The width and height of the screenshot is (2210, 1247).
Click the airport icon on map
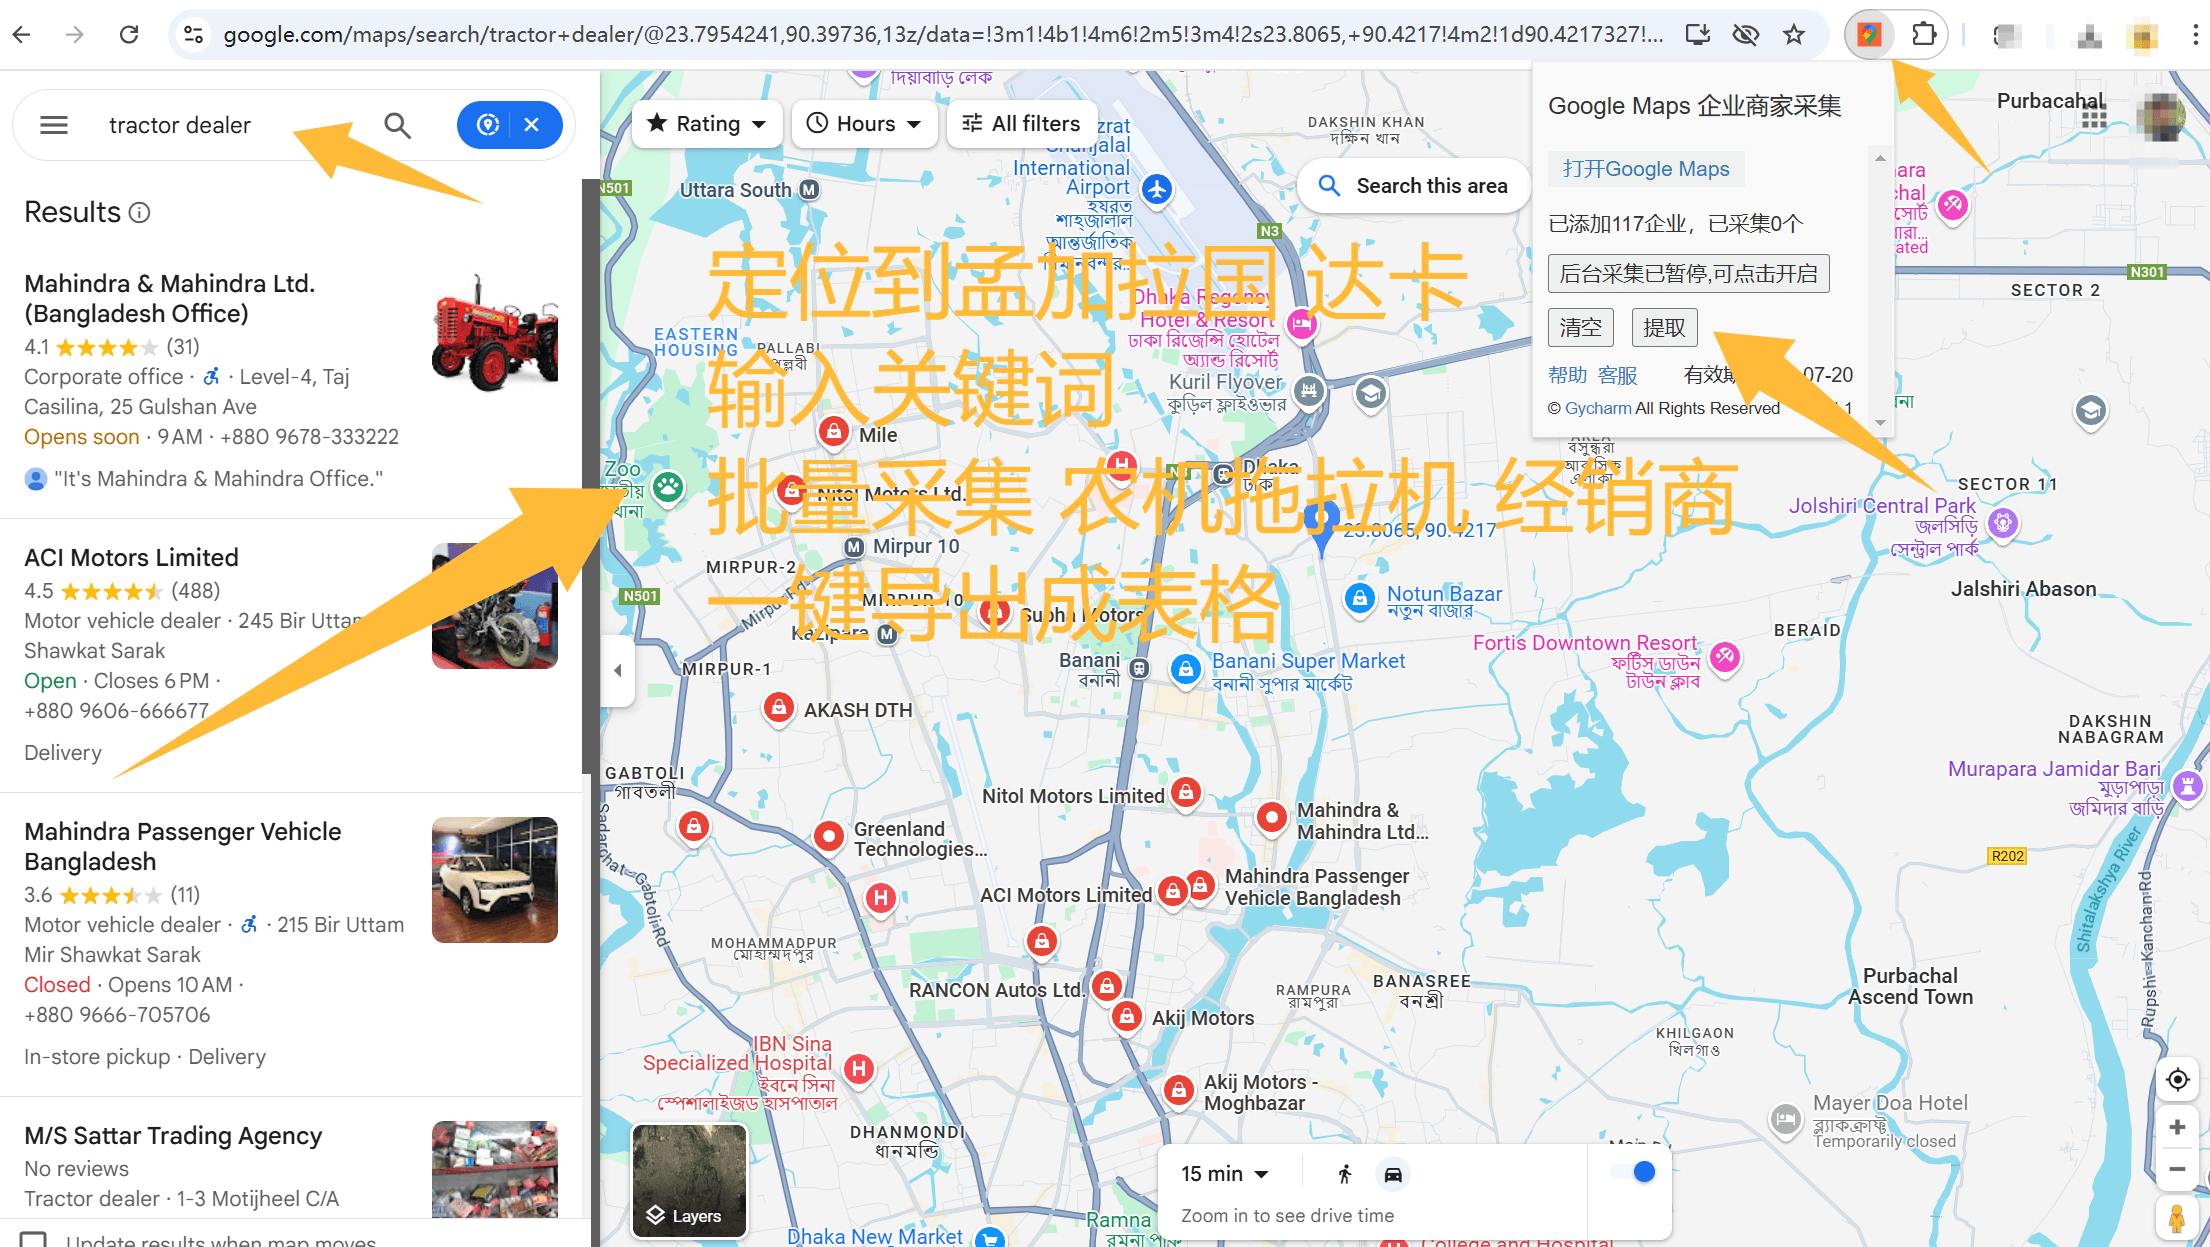coord(1157,189)
